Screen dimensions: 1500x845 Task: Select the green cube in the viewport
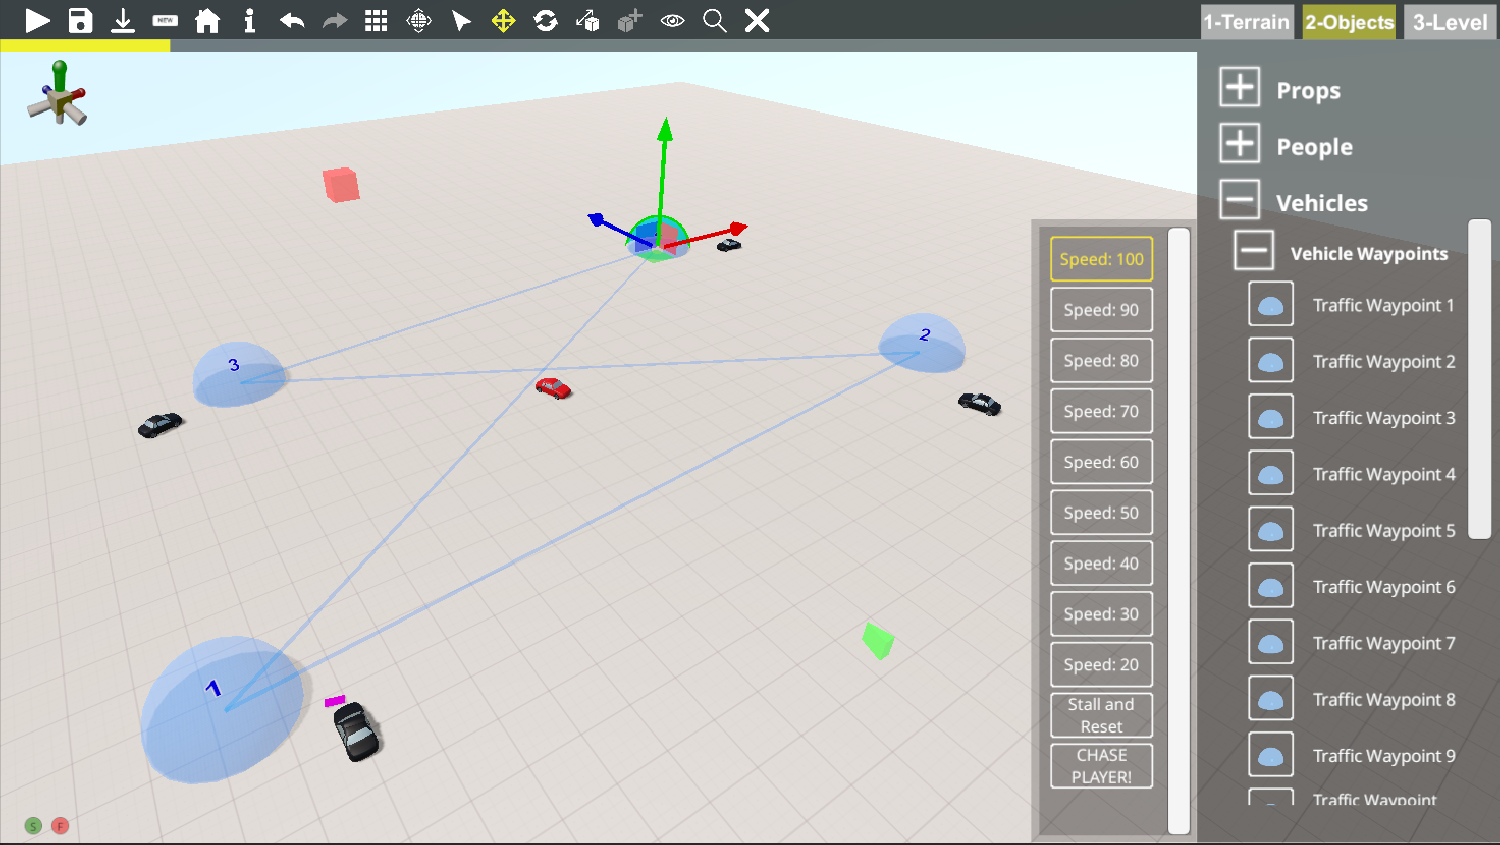[x=878, y=641]
